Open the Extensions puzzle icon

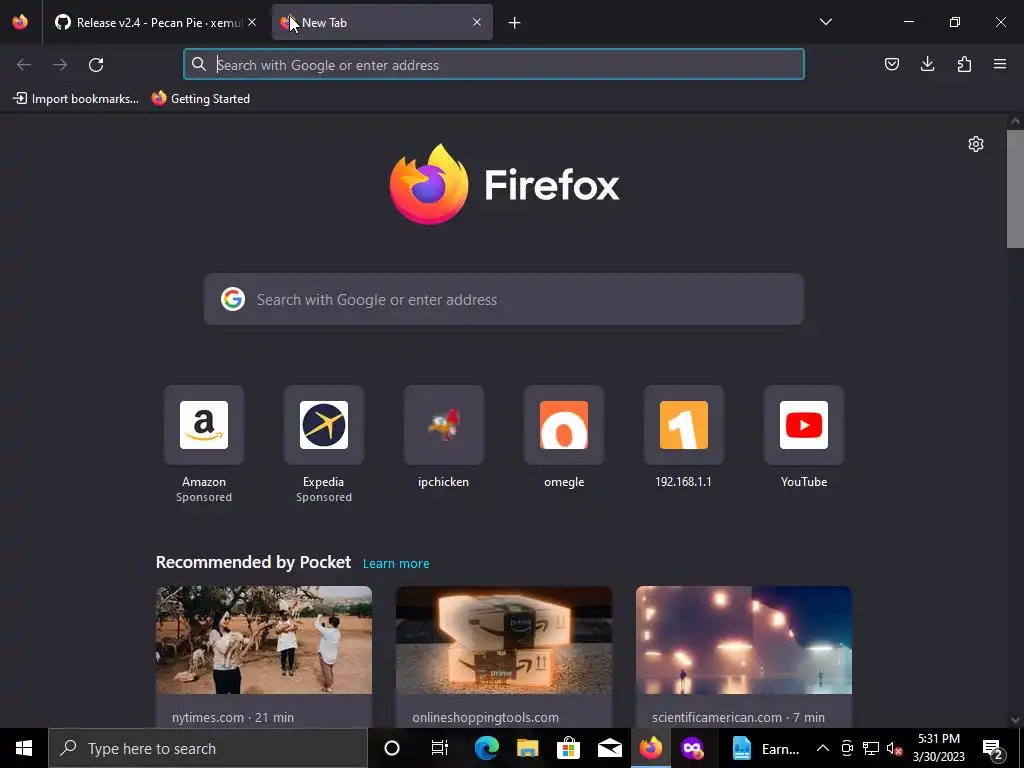point(964,64)
